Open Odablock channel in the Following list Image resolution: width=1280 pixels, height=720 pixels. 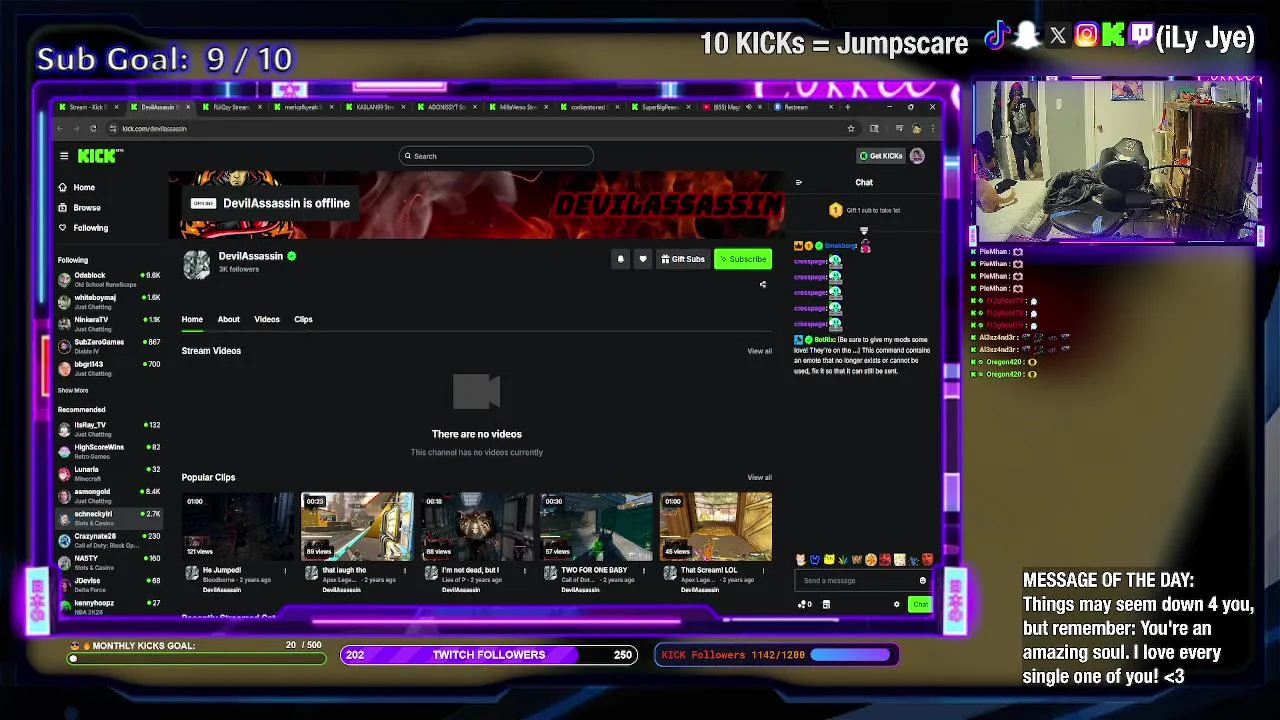[109, 279]
